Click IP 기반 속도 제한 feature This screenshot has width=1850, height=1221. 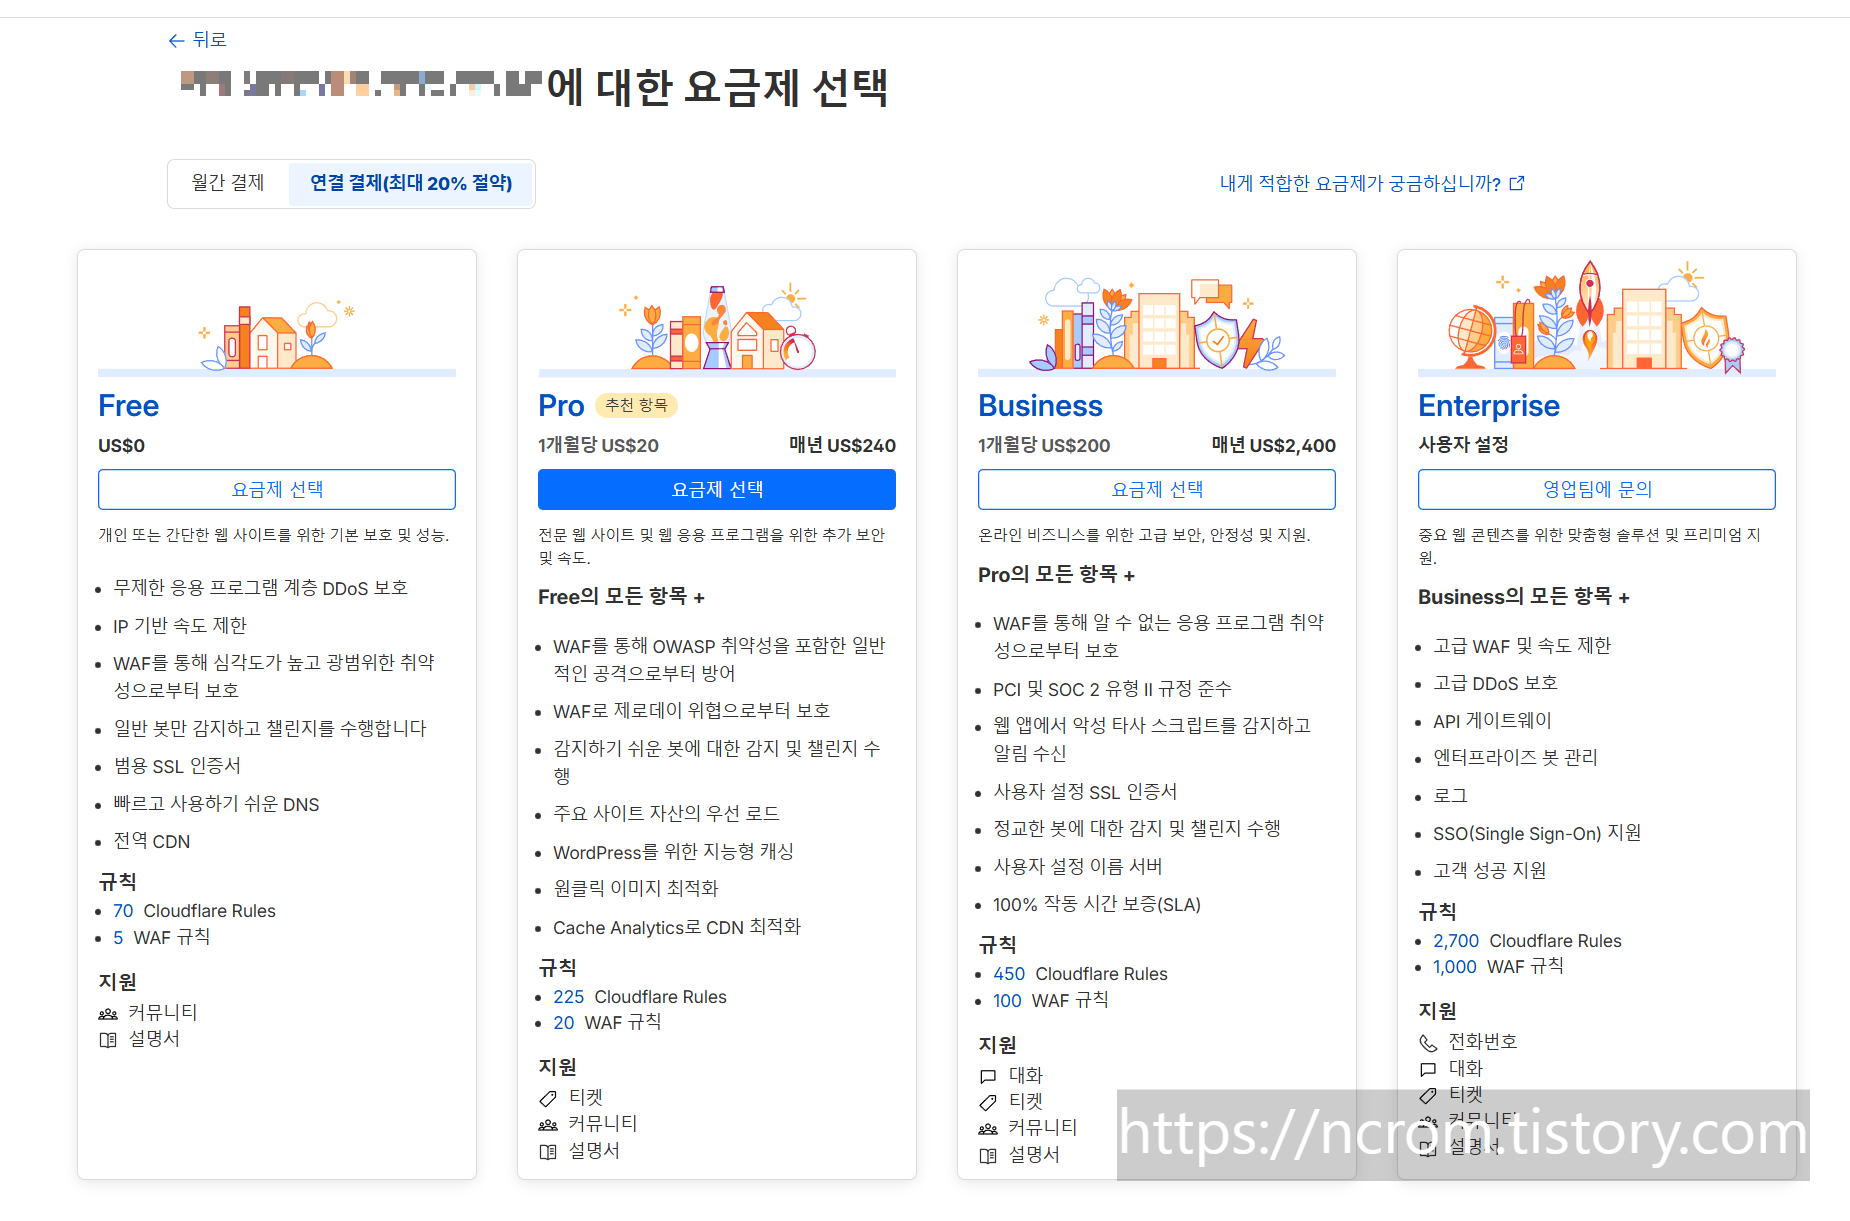180,626
